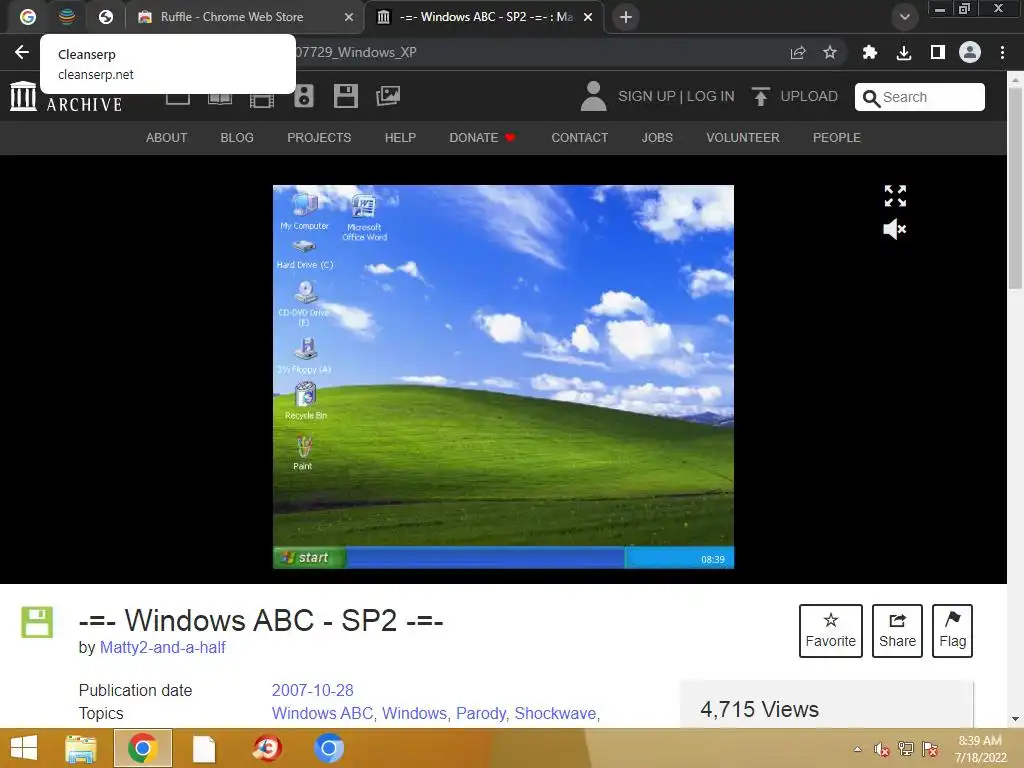Click the 2007-10-28 publication date link
The height and width of the screenshot is (768, 1024).
(x=312, y=690)
